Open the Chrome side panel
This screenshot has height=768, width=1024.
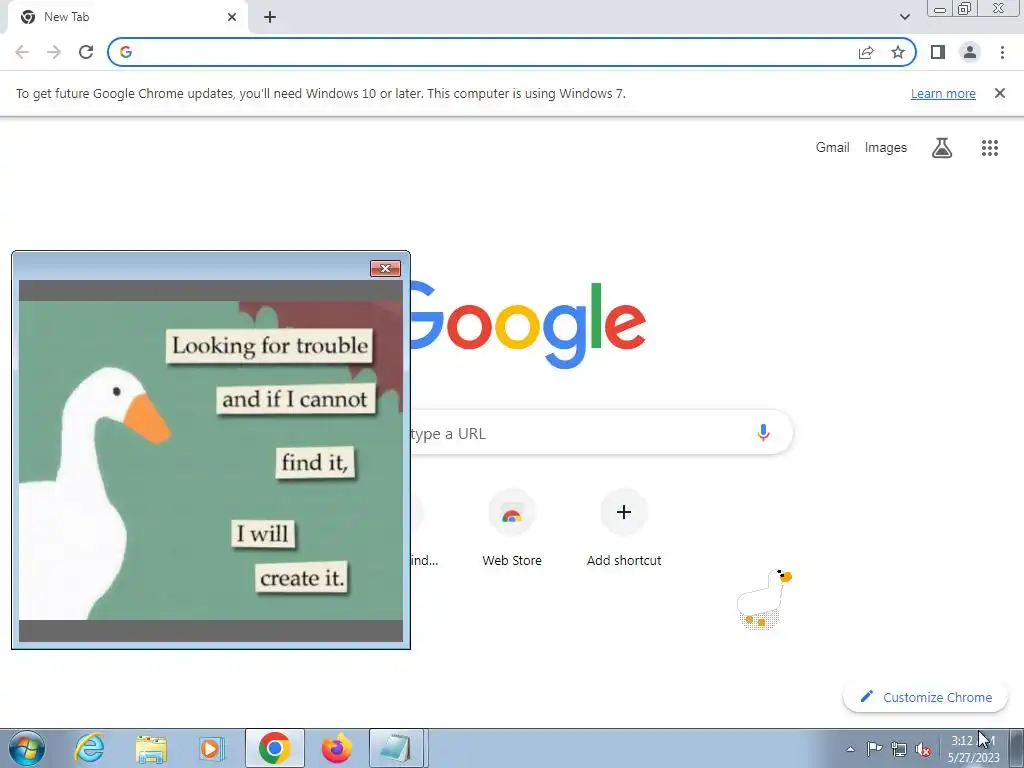coord(938,52)
